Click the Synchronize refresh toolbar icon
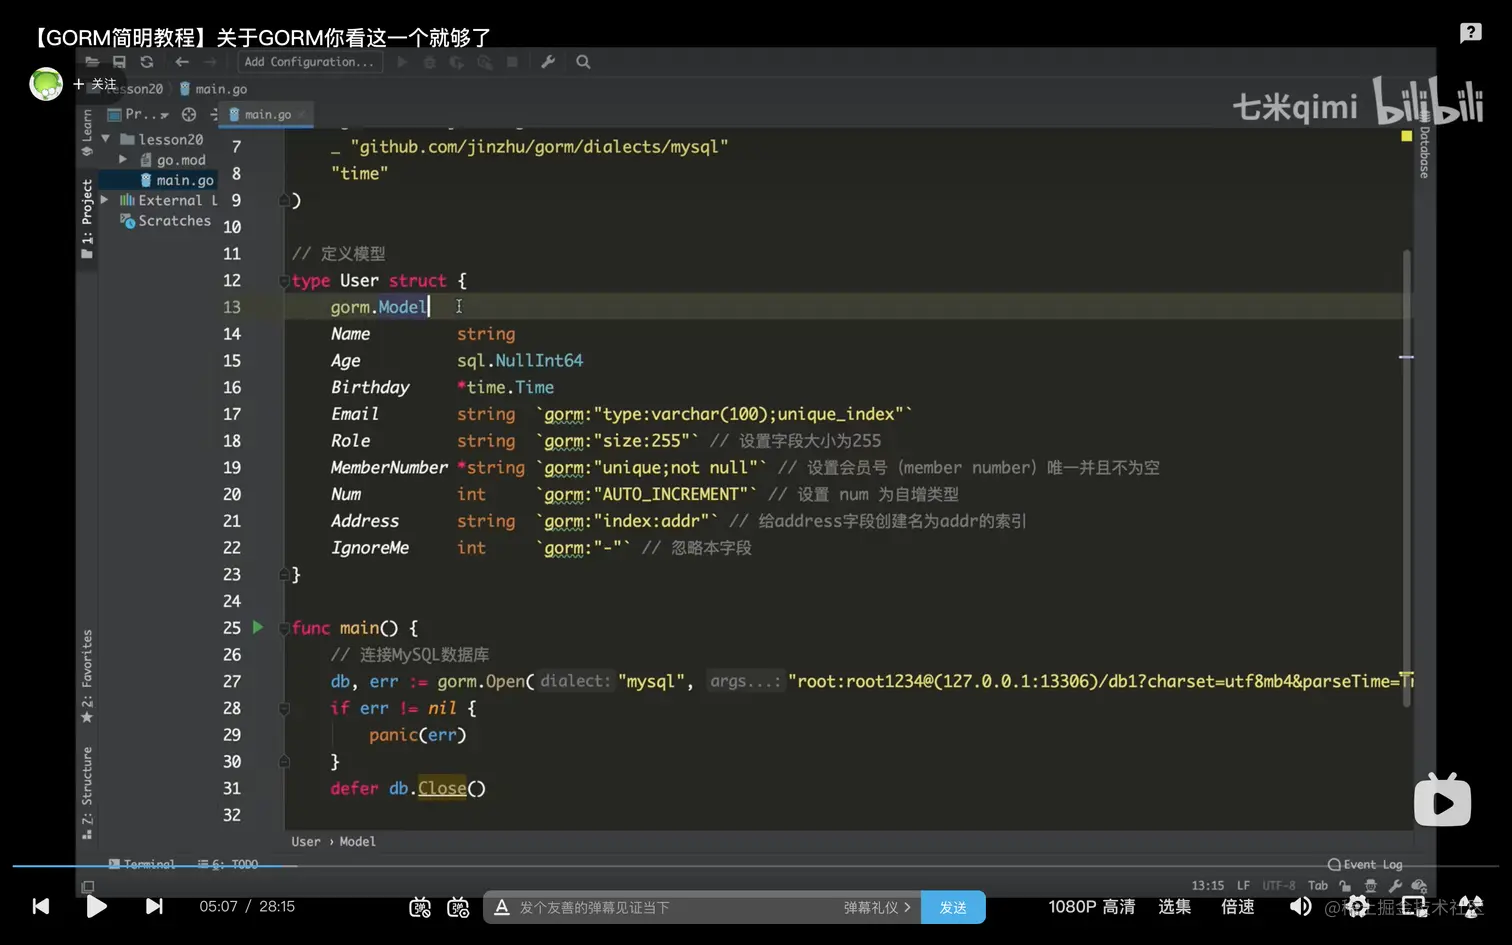Viewport: 1512px width, 945px height. pyautogui.click(x=147, y=62)
